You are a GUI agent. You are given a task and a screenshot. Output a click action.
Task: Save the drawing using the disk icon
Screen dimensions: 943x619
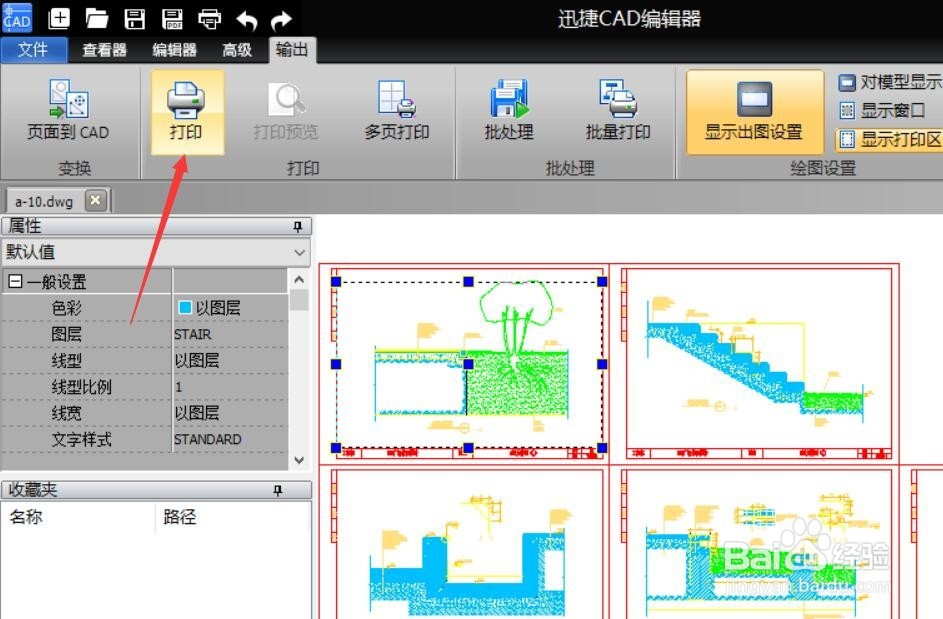(134, 19)
